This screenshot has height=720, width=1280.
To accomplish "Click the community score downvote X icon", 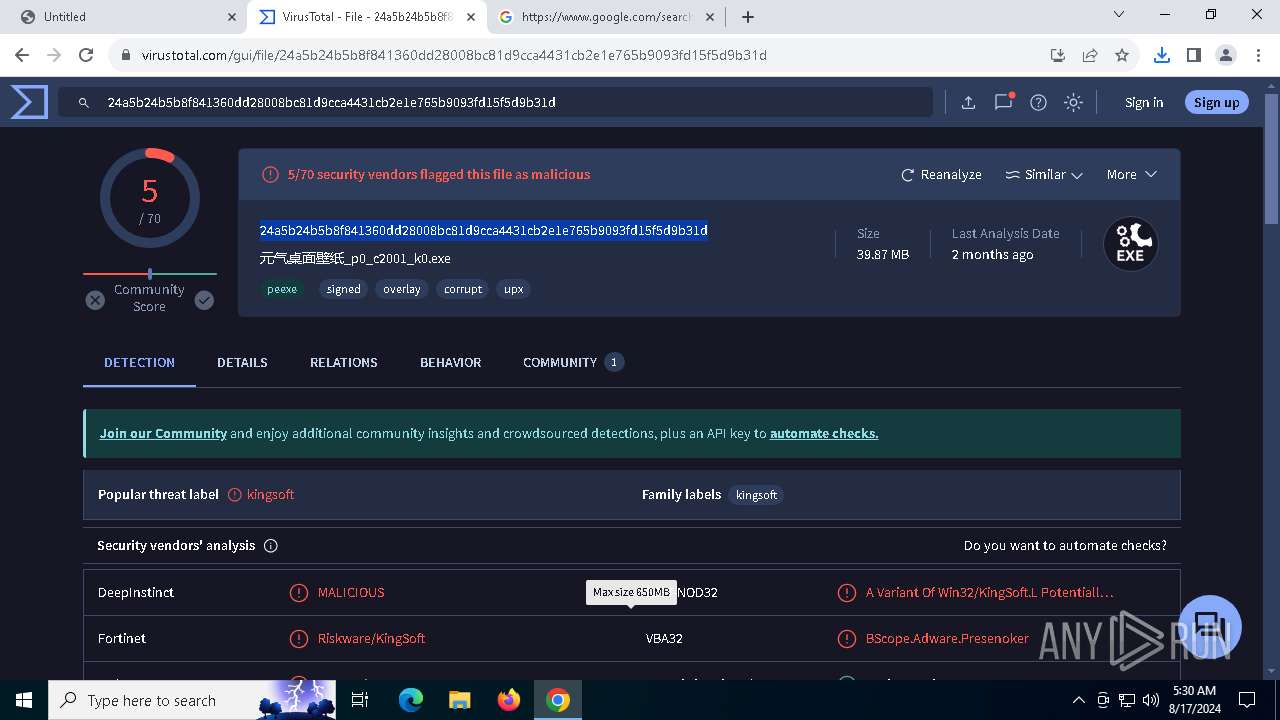I will coord(95,299).
